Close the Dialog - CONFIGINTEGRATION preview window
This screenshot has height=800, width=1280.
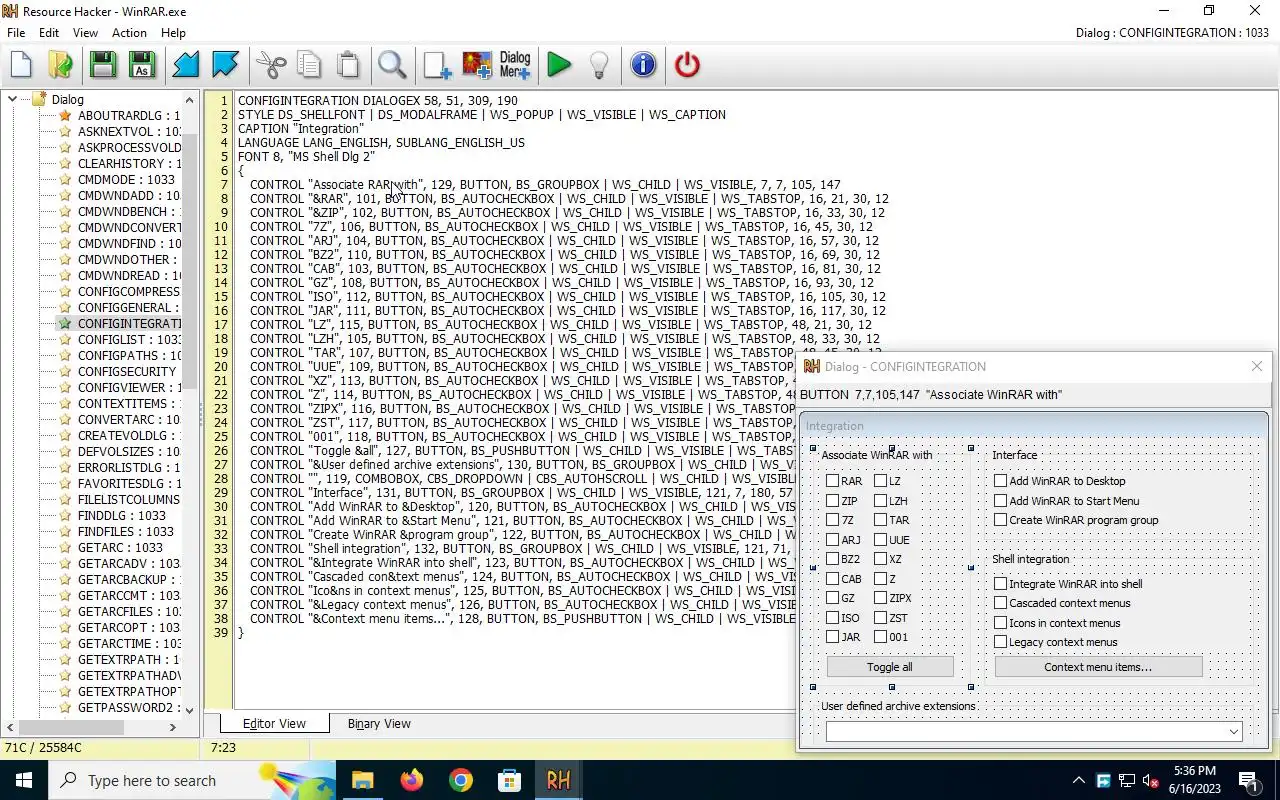coord(1257,366)
